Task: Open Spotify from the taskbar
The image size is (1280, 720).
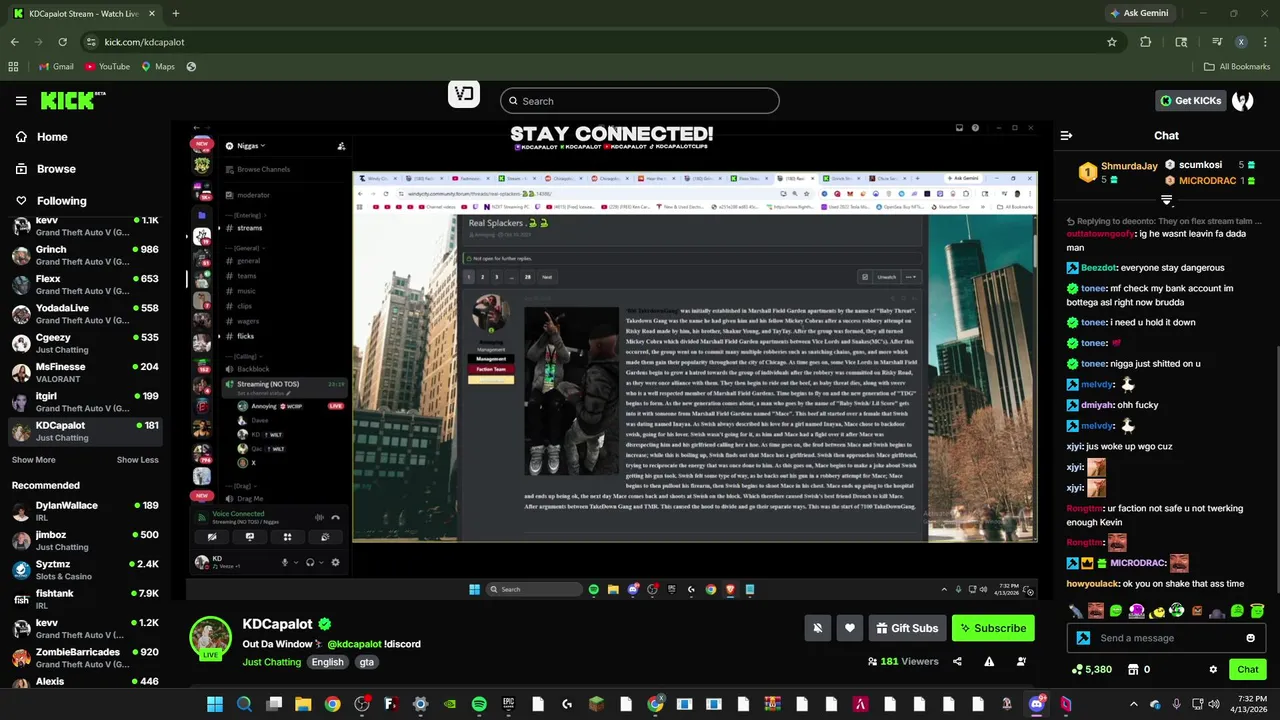Action: [479, 704]
